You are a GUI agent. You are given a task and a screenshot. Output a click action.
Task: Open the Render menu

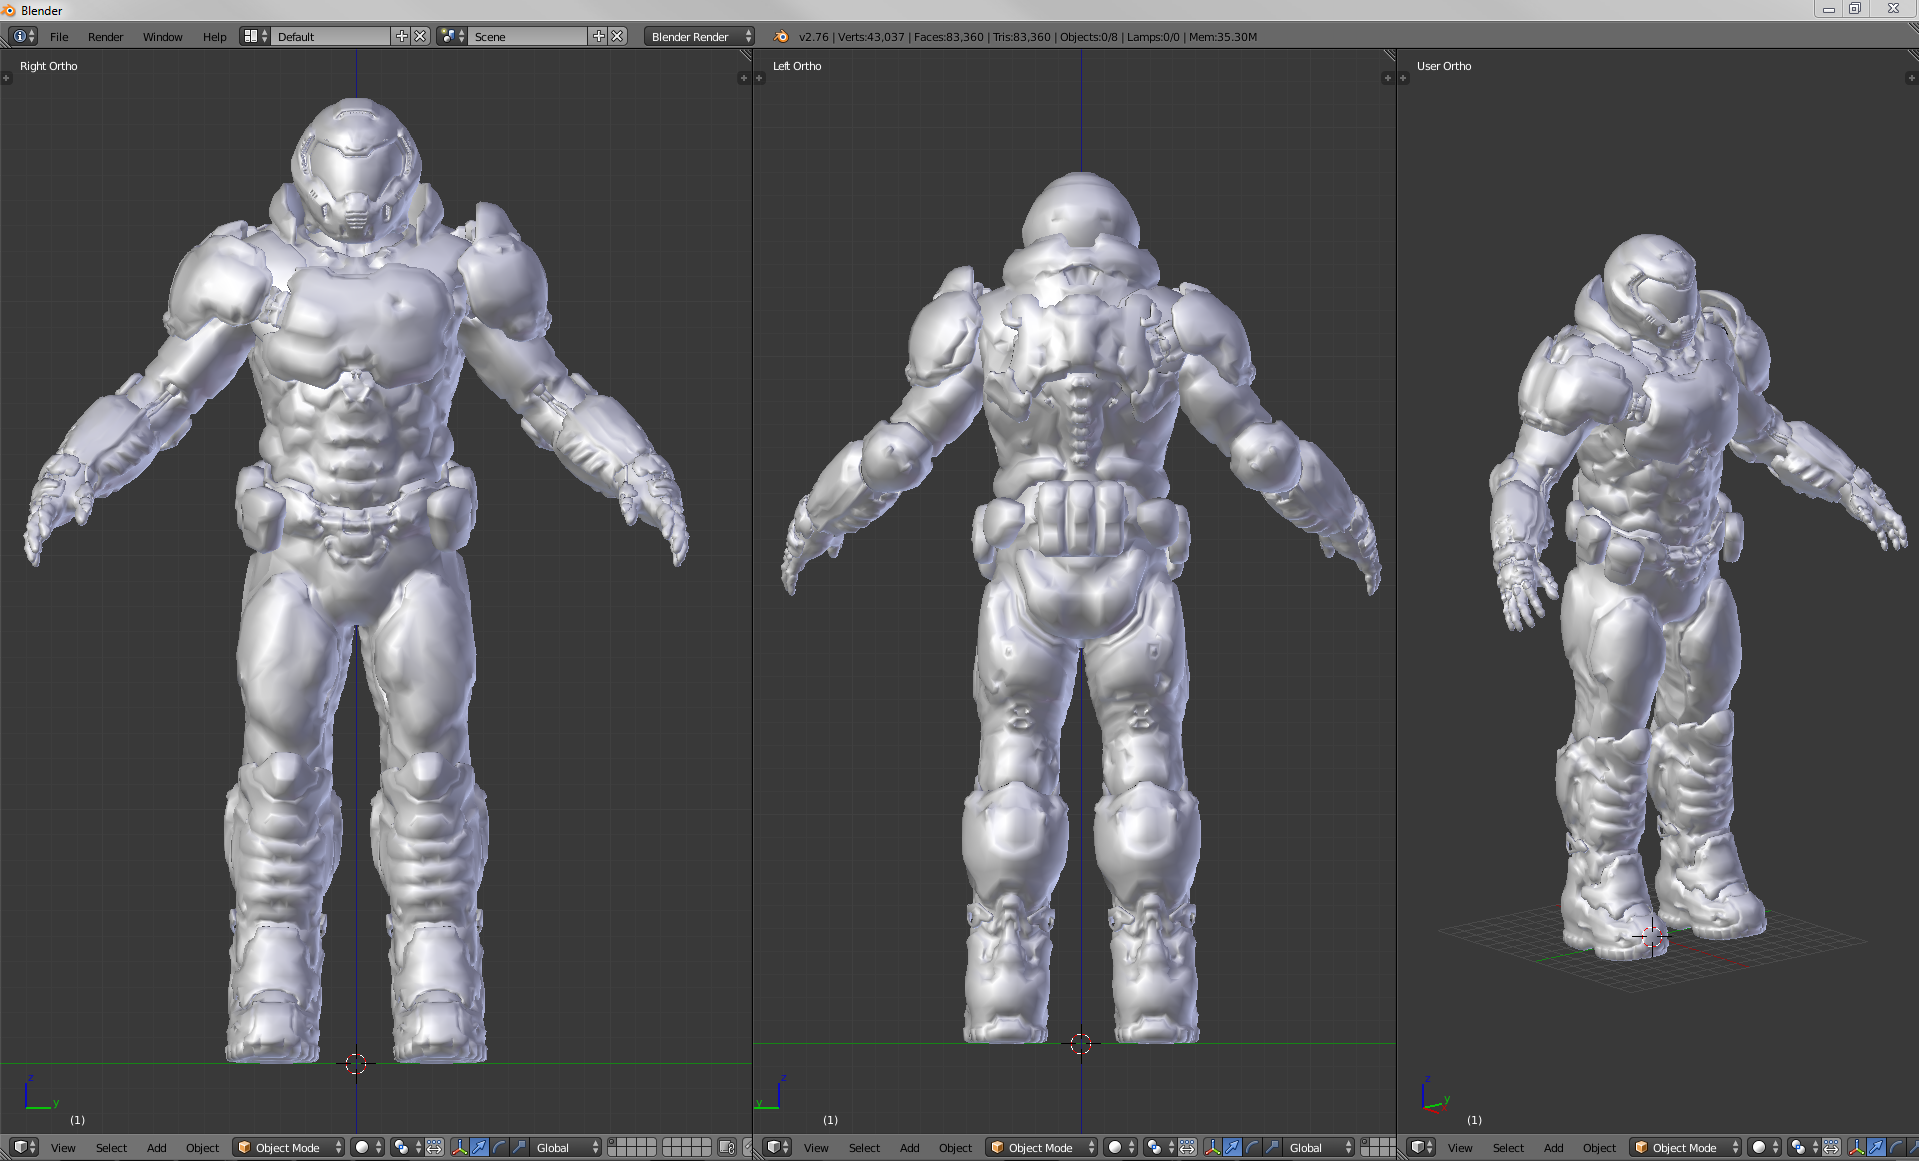105,36
